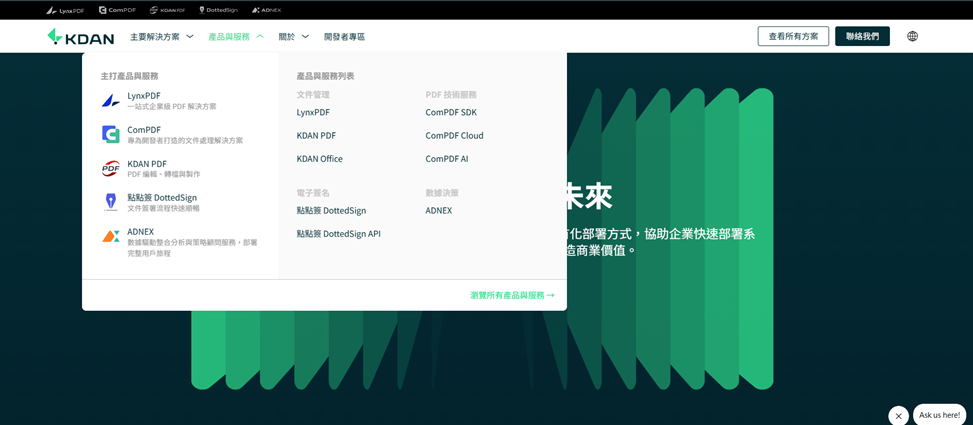Close the chat bubble with X icon
The height and width of the screenshot is (425, 973).
[x=898, y=416]
